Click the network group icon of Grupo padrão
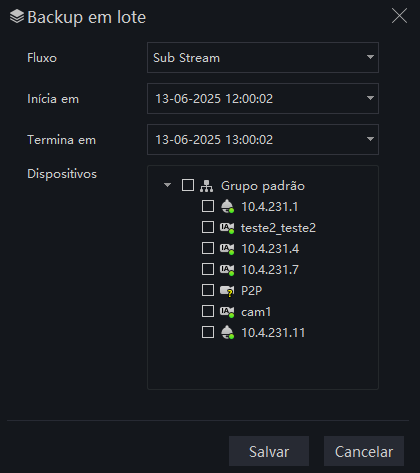 click(206, 186)
